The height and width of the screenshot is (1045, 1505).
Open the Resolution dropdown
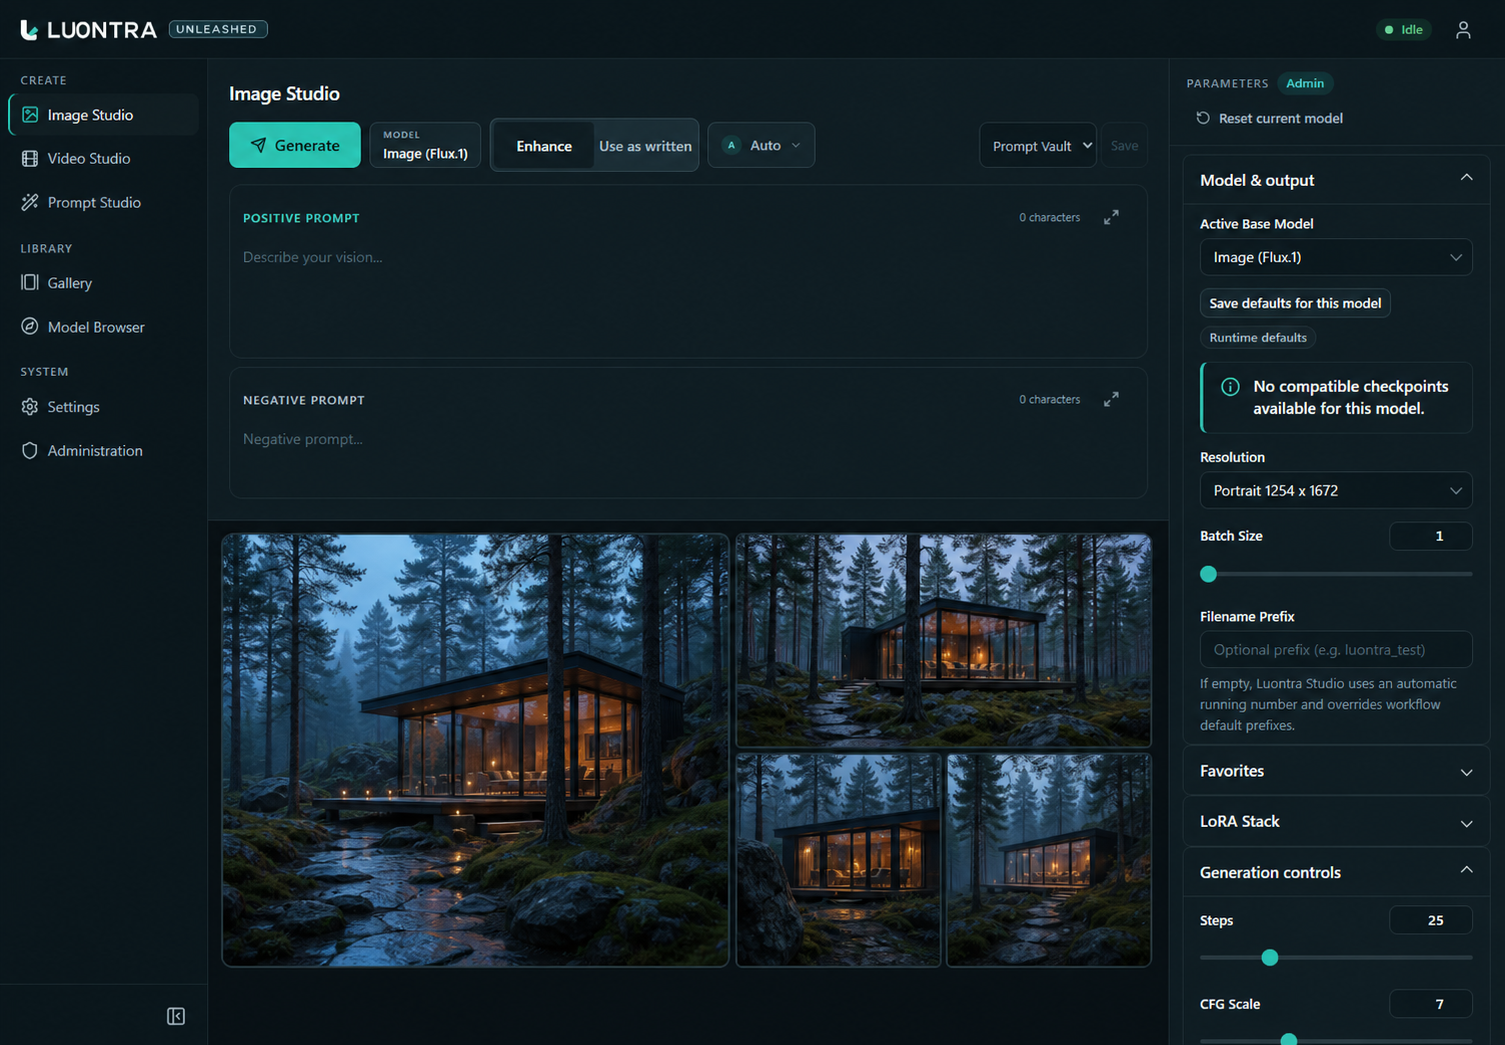[x=1335, y=491]
